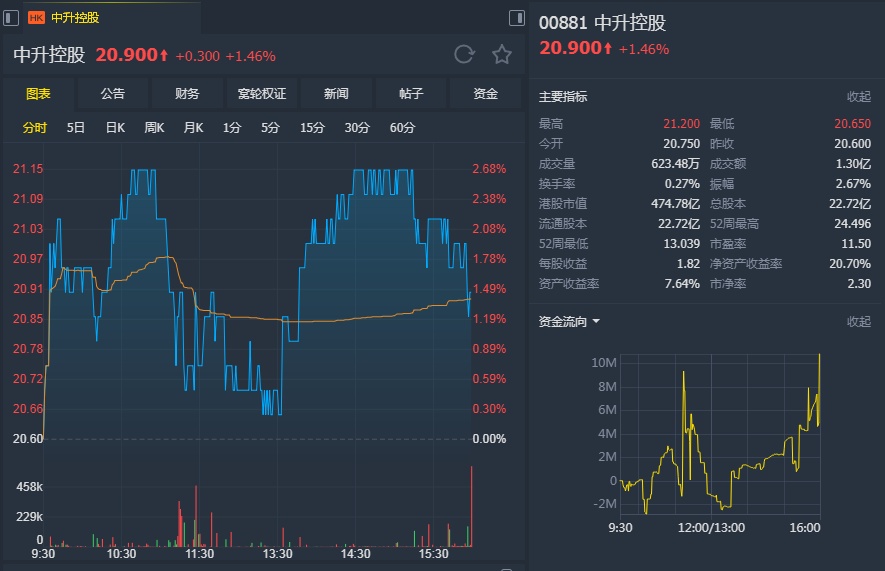Go to the 帖子 tab
The image size is (885, 571).
coord(411,94)
